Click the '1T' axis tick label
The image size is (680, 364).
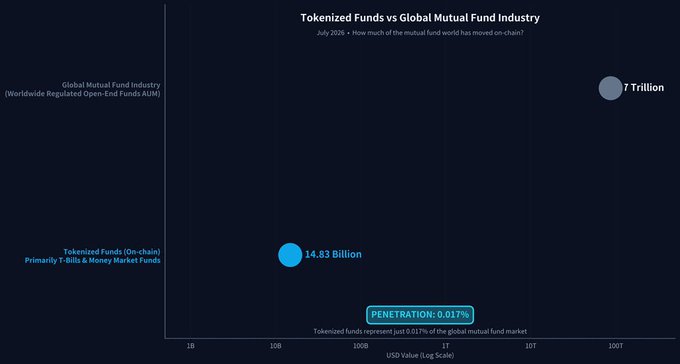(446, 346)
